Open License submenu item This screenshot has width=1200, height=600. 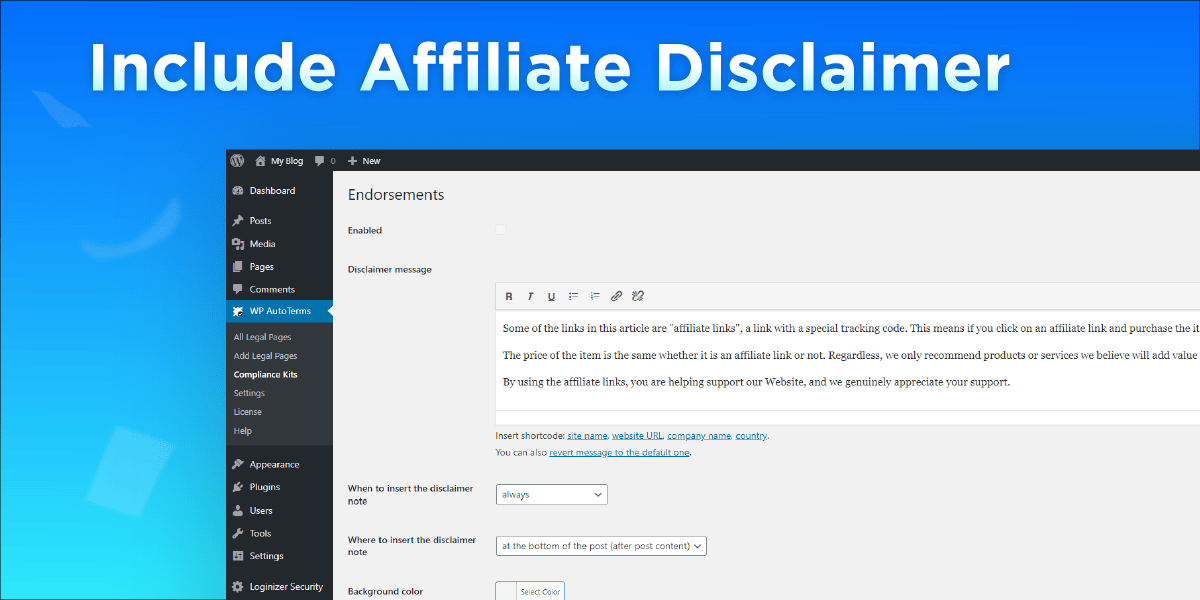248,412
